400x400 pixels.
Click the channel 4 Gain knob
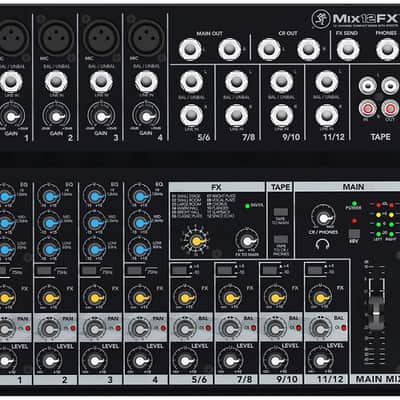(x=146, y=117)
